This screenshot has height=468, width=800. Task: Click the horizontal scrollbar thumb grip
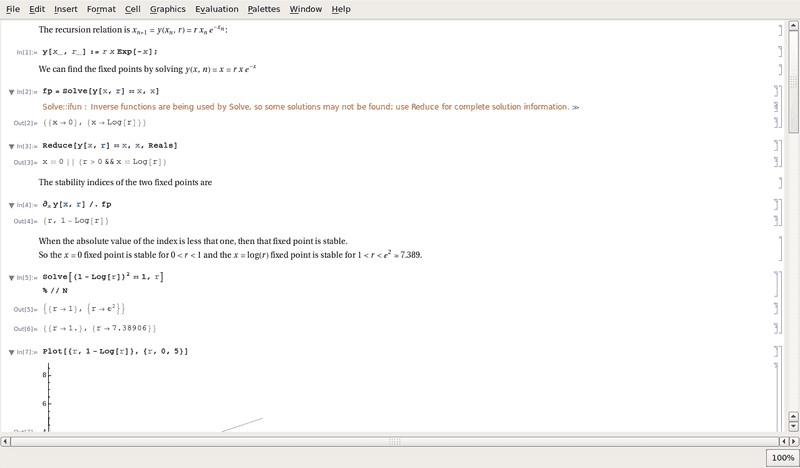click(x=394, y=441)
